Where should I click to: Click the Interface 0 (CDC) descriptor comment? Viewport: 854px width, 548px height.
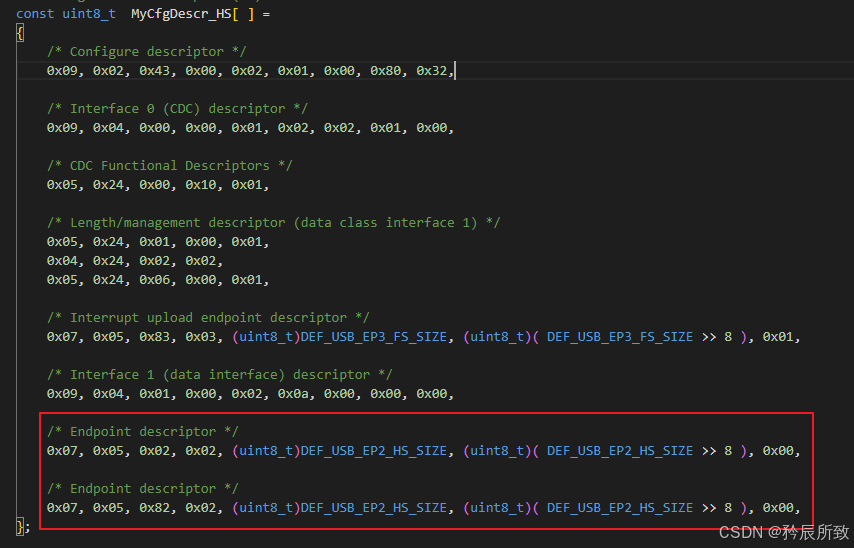(x=177, y=108)
